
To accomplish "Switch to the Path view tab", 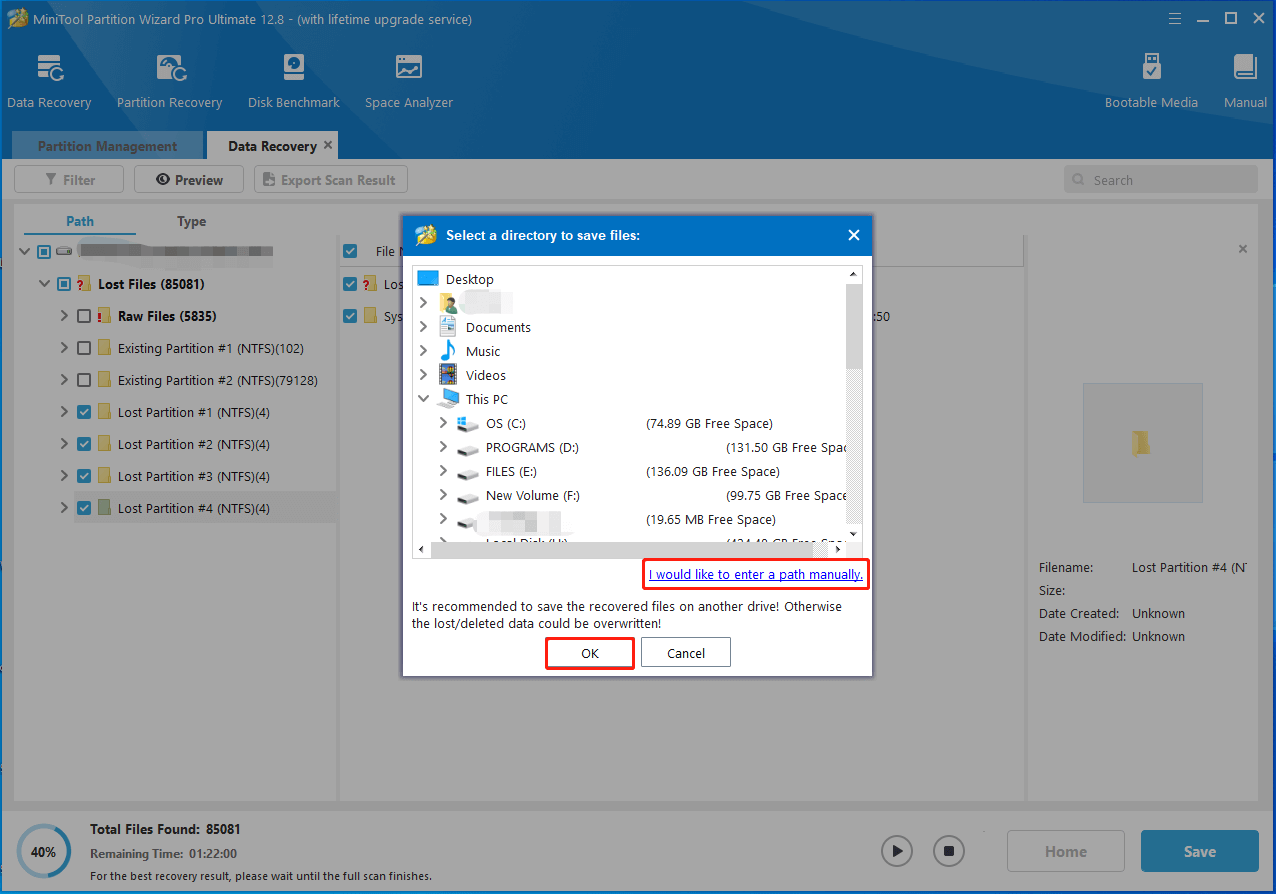I will pyautogui.click(x=80, y=222).
